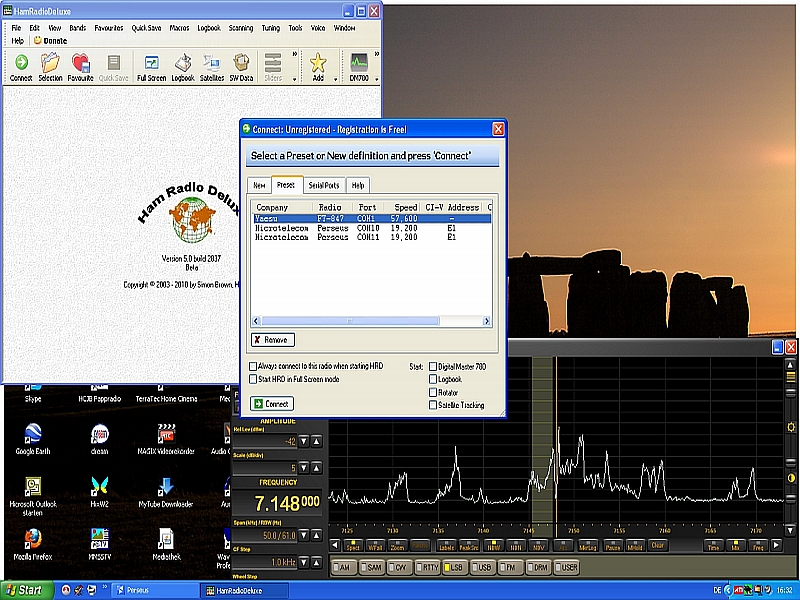
Task: Check Start HRD in Full Screen mode
Action: [x=253, y=379]
